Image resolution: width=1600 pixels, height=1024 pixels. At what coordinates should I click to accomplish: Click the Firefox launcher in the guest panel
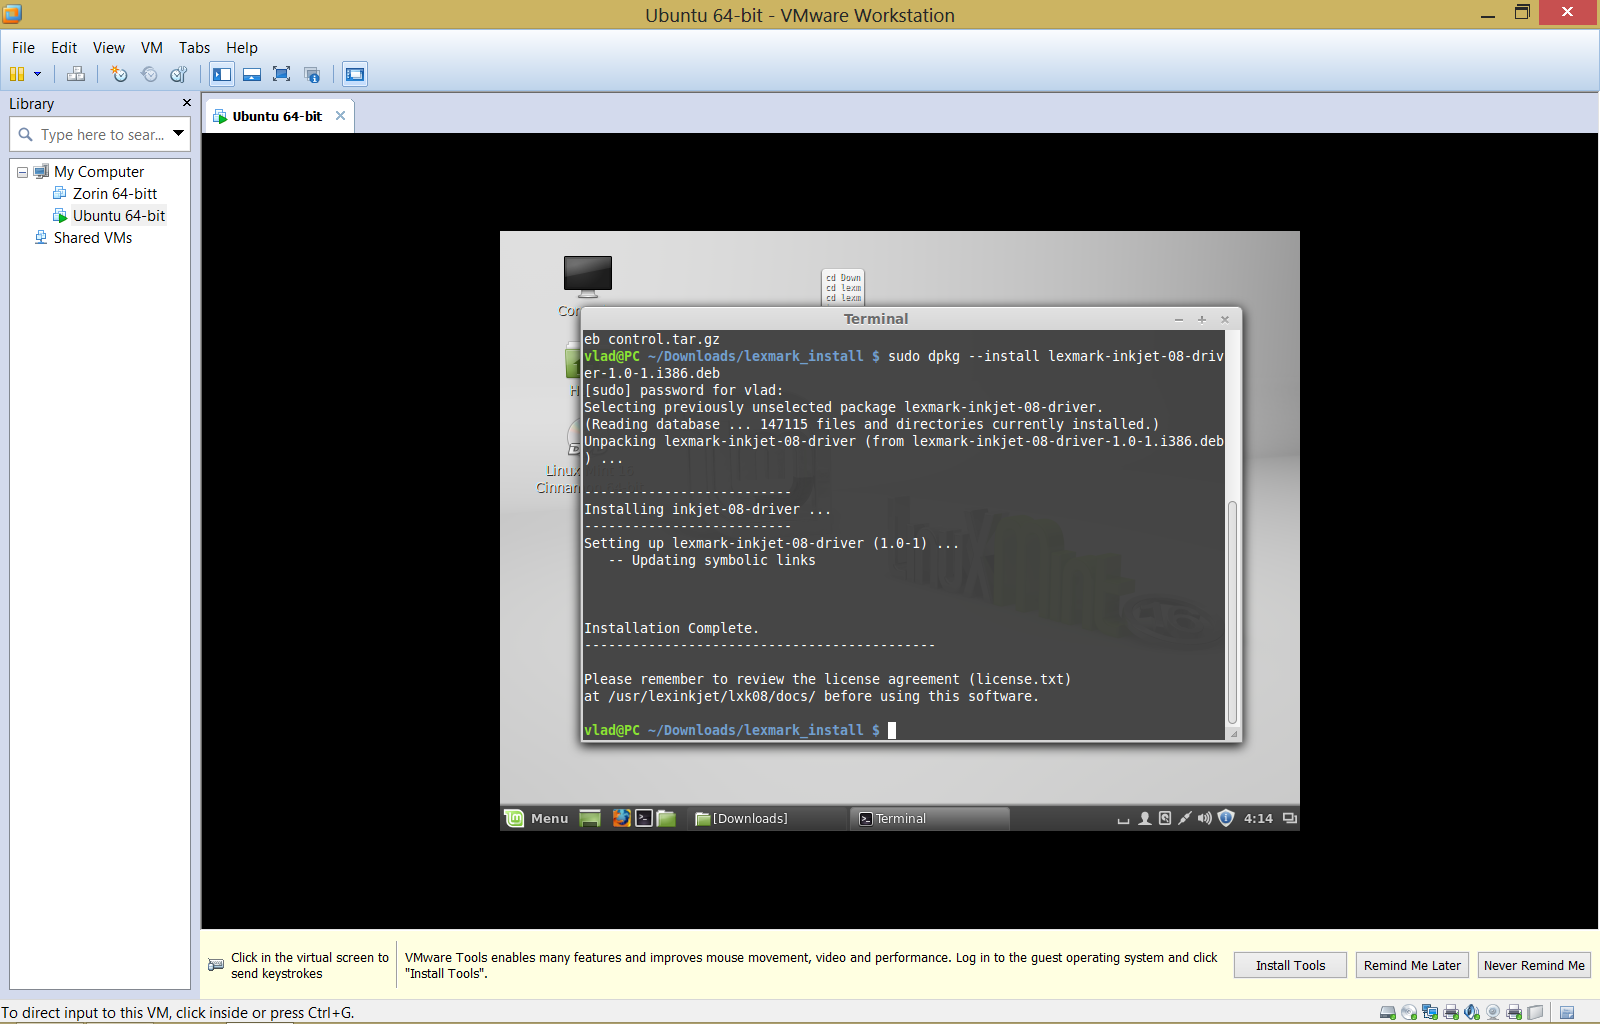click(x=621, y=818)
